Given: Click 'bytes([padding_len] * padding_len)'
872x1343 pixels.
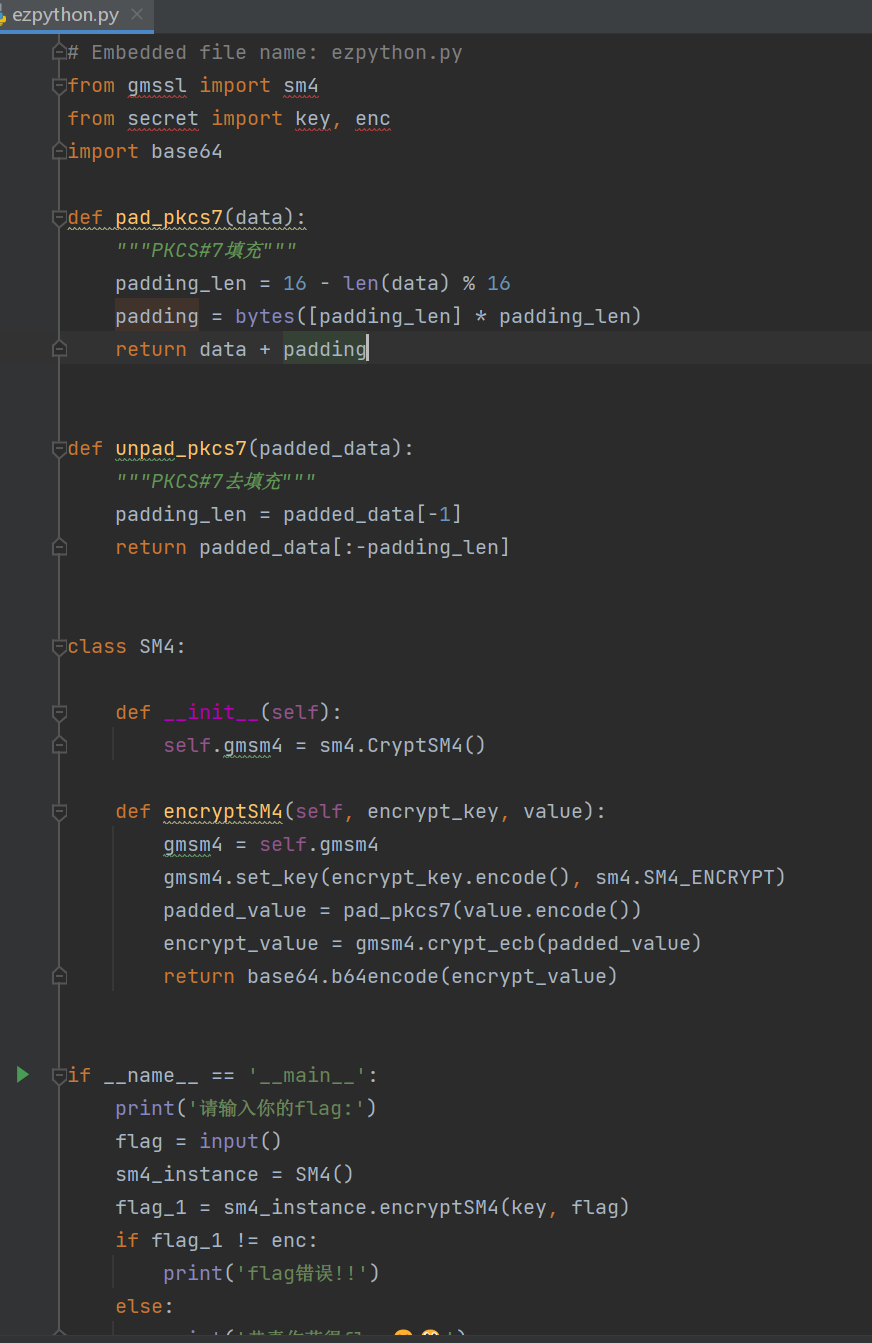Looking at the screenshot, I should [439, 316].
